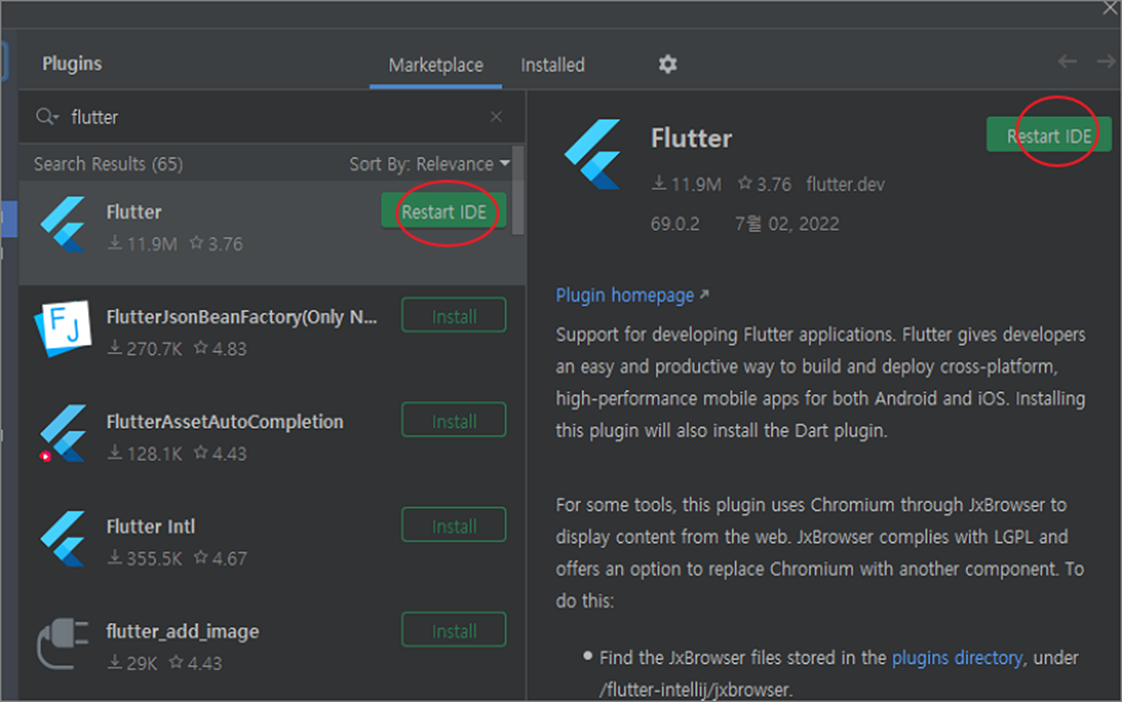Select FlutterJsonBeanFactory plugin icon

pos(63,328)
